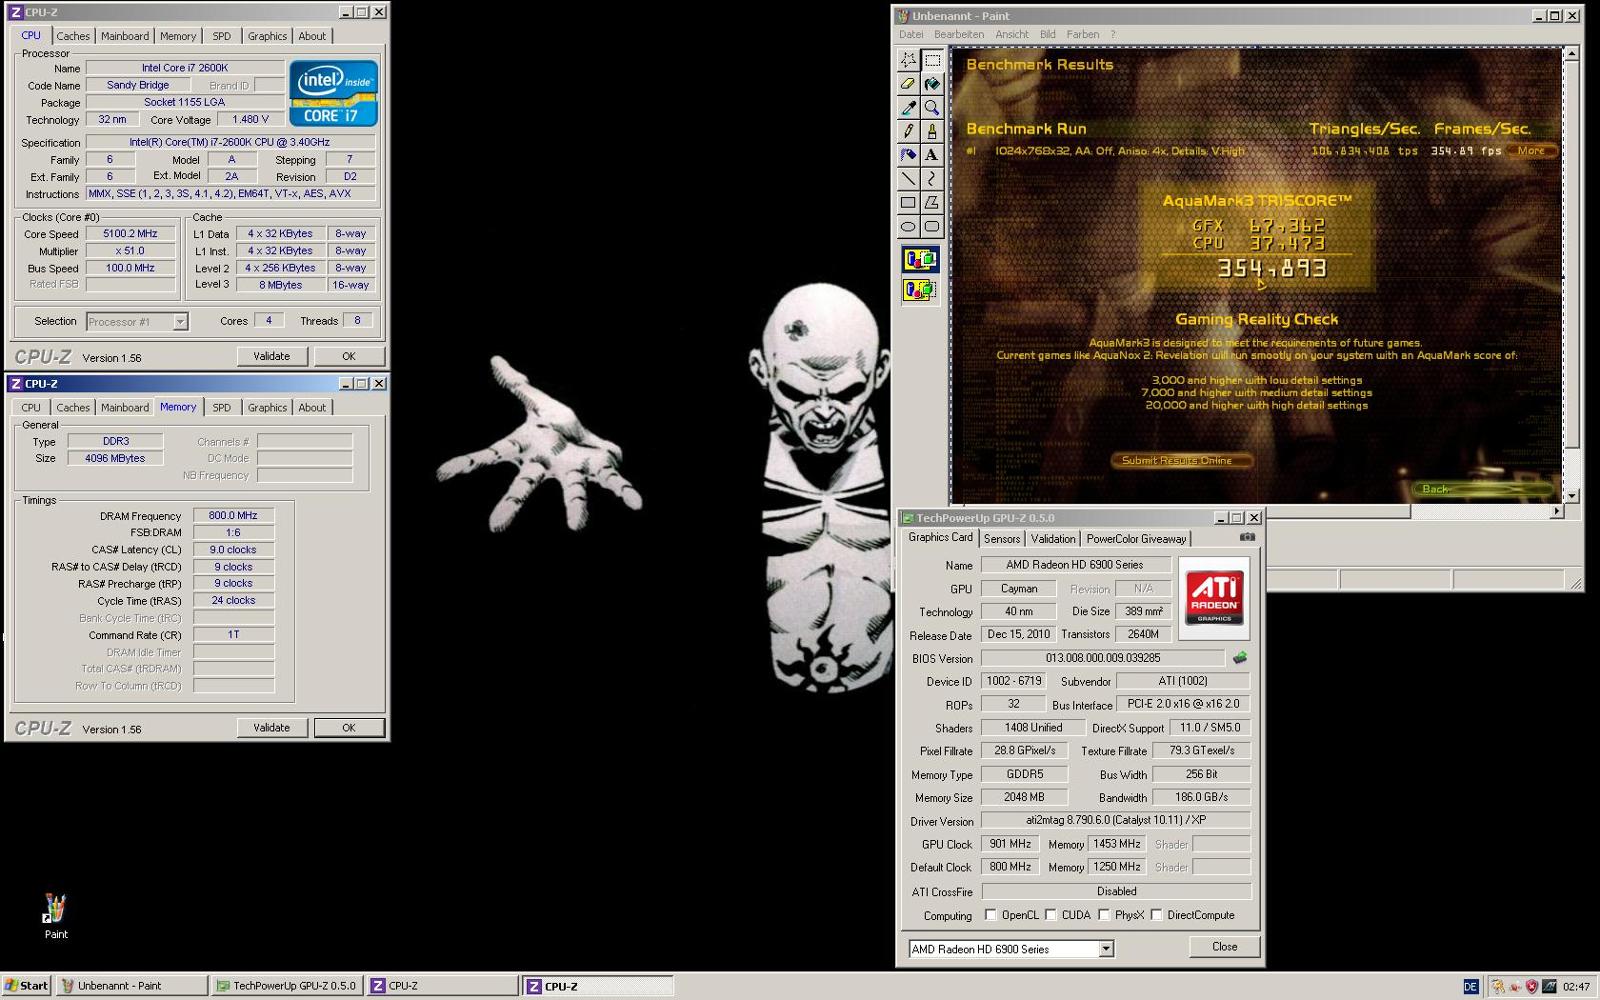Choose the transparent selection mode option
1600x1000 pixels.
point(920,290)
